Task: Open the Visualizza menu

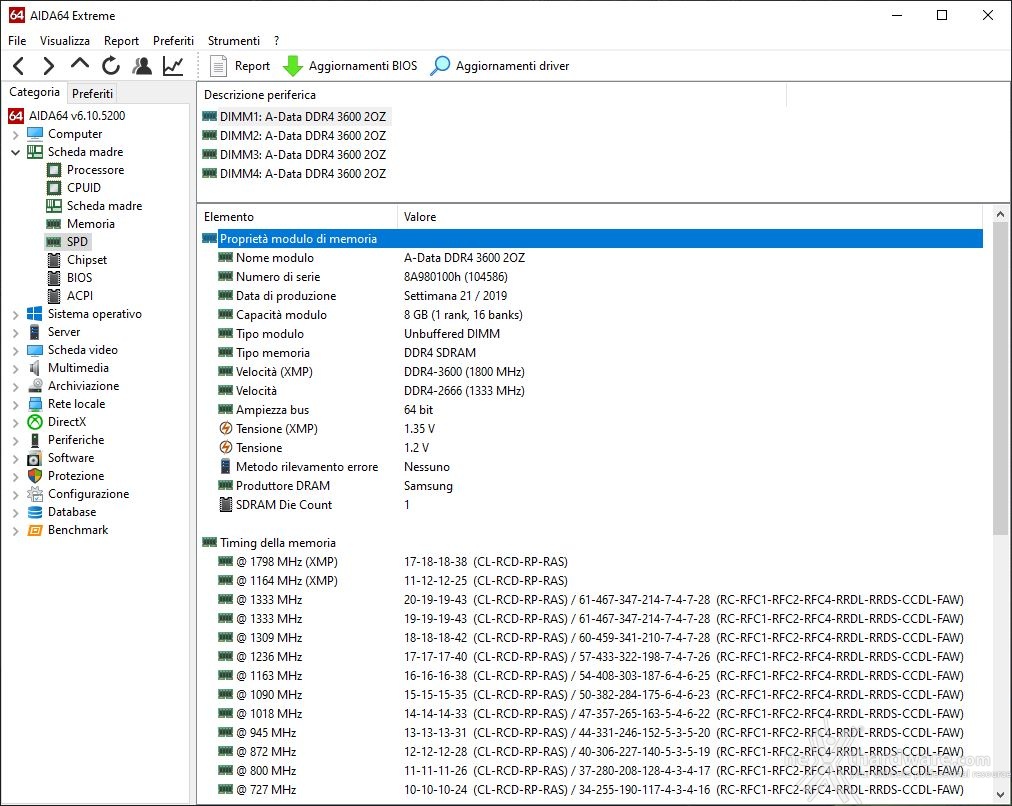Action: coord(65,41)
